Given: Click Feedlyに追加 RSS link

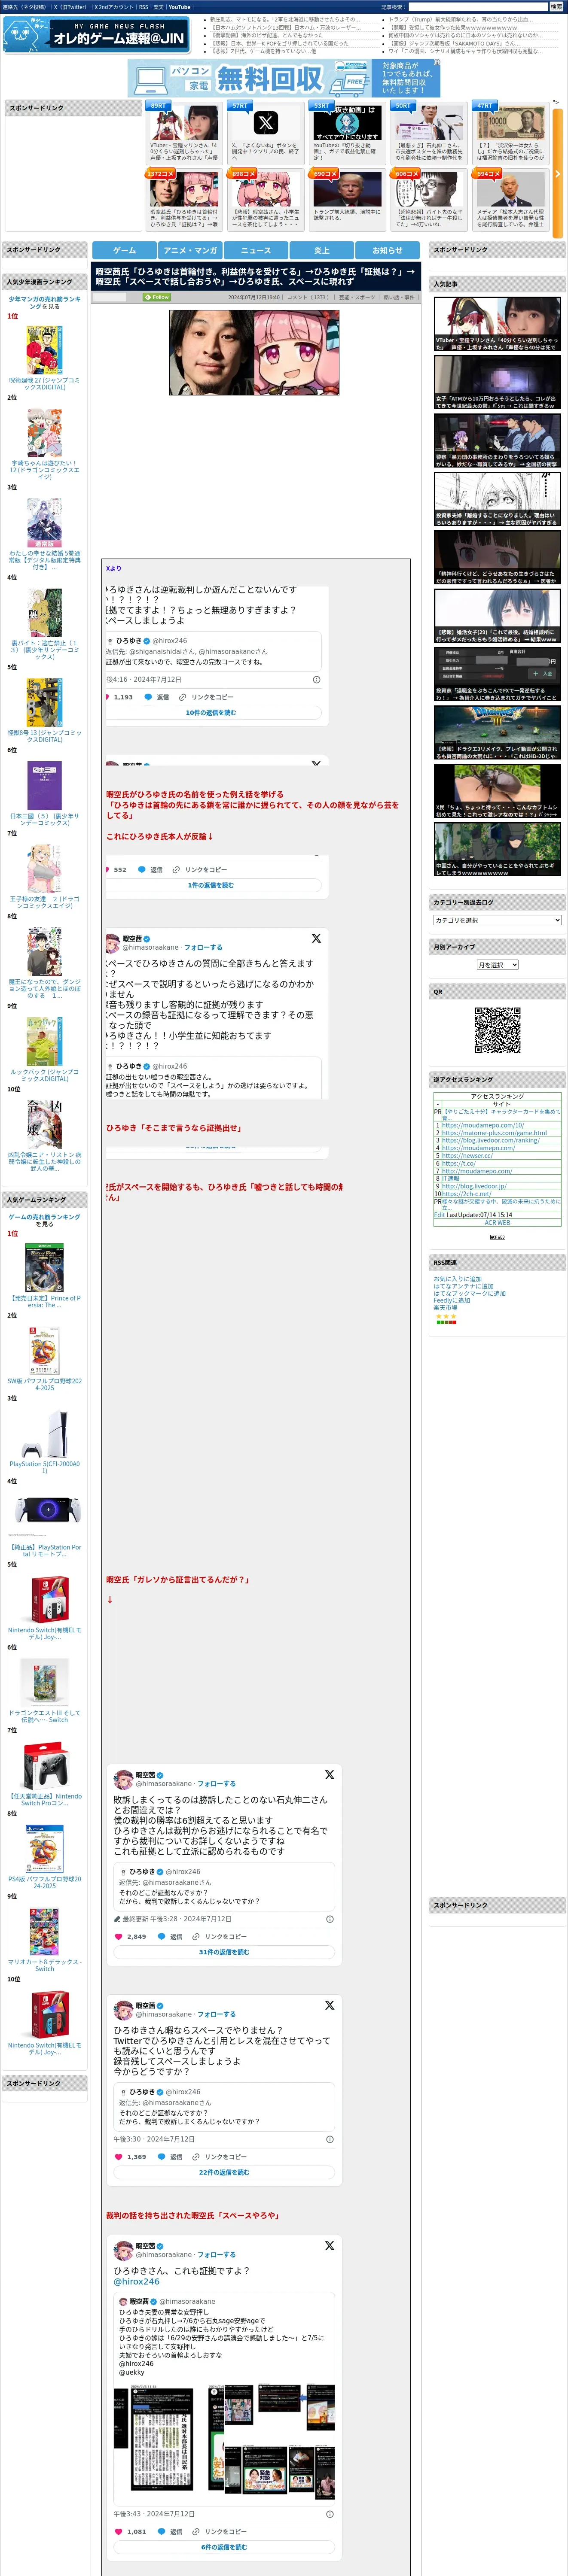Looking at the screenshot, I should (451, 1300).
